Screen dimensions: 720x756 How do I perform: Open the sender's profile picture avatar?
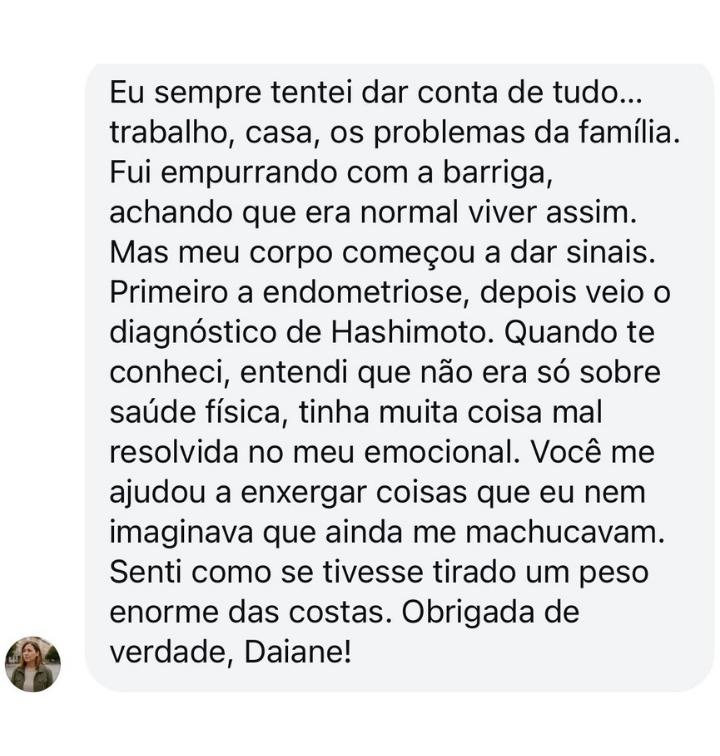[33, 664]
